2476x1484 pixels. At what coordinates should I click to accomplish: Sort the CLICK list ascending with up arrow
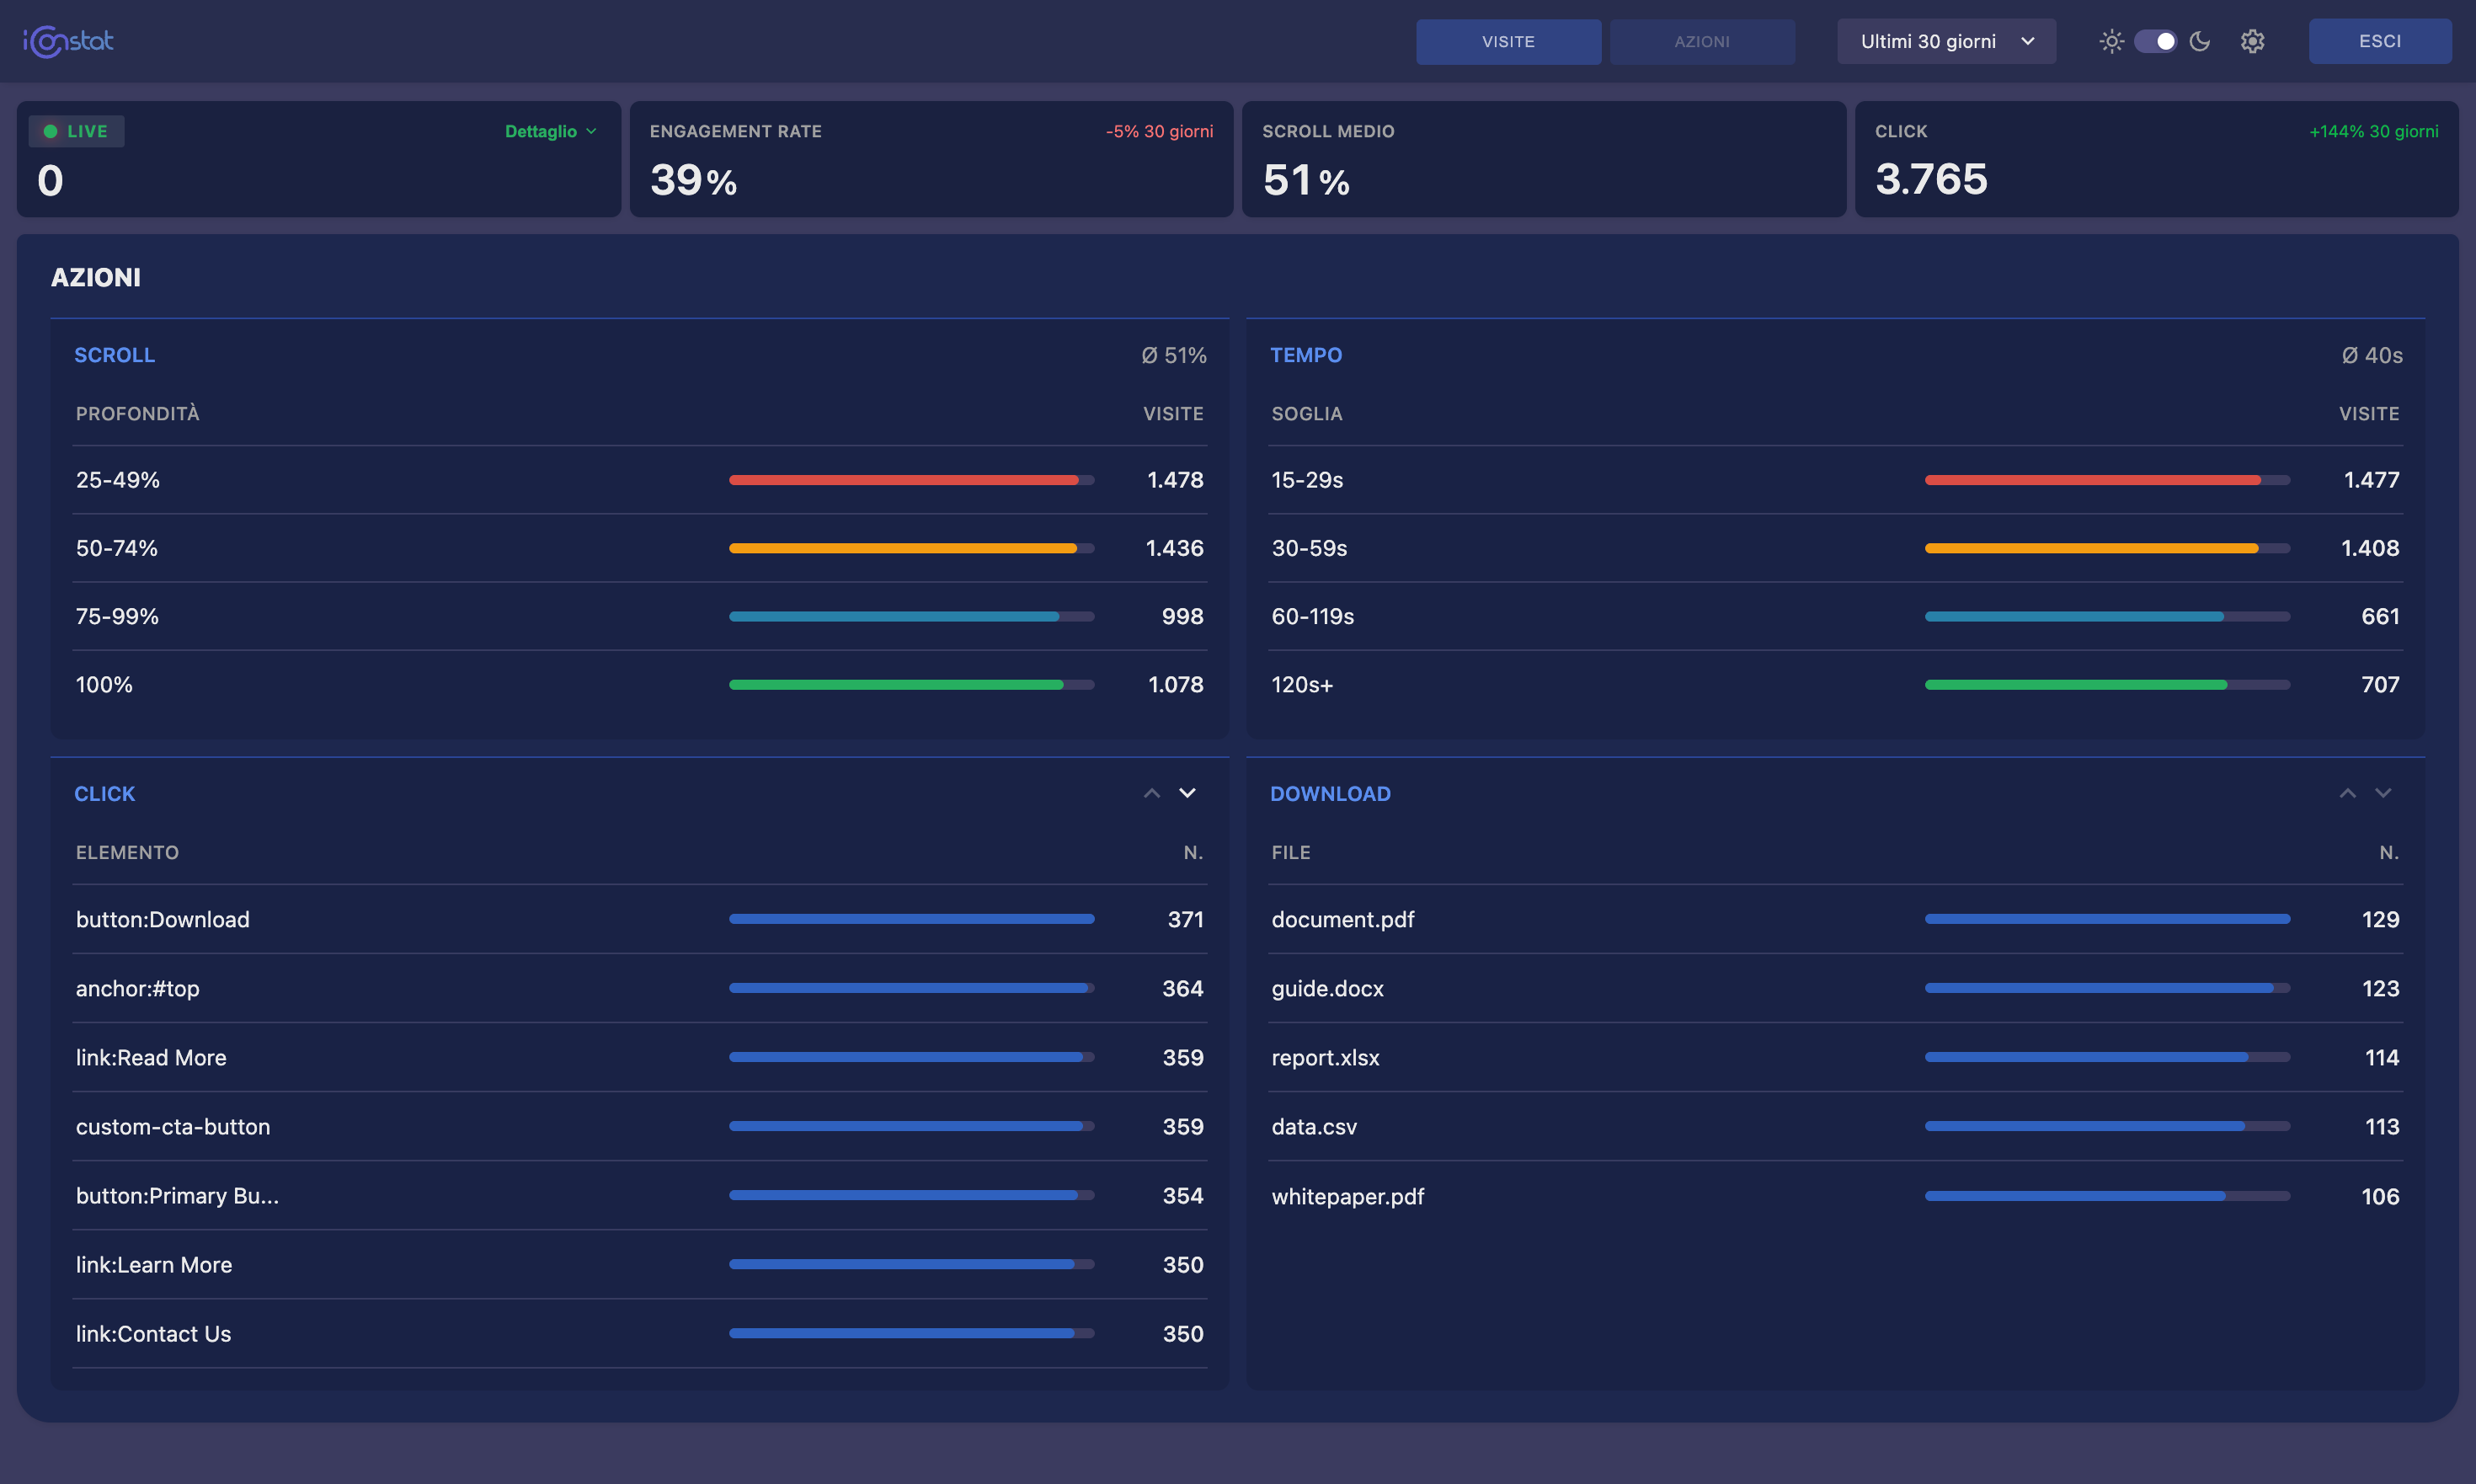[1150, 793]
